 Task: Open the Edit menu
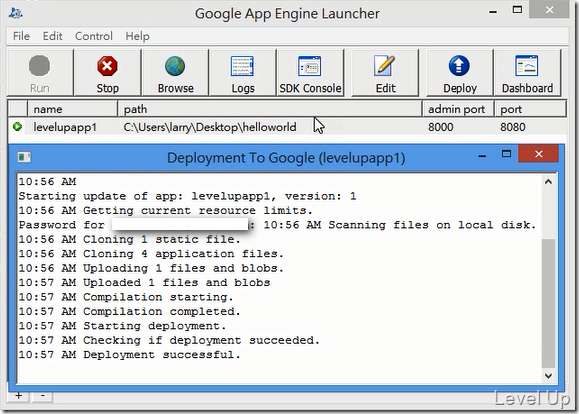click(52, 36)
